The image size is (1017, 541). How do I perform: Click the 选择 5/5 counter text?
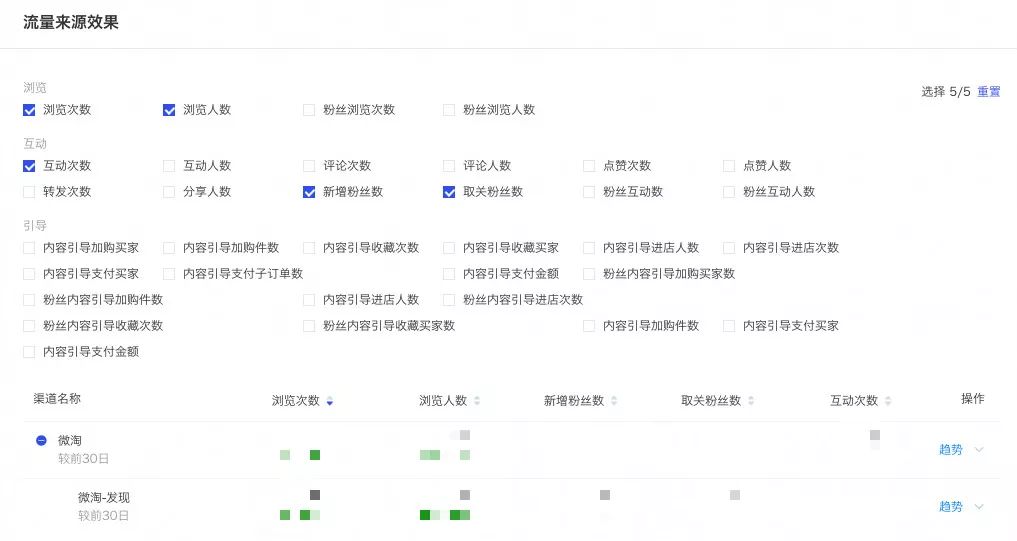tap(946, 91)
